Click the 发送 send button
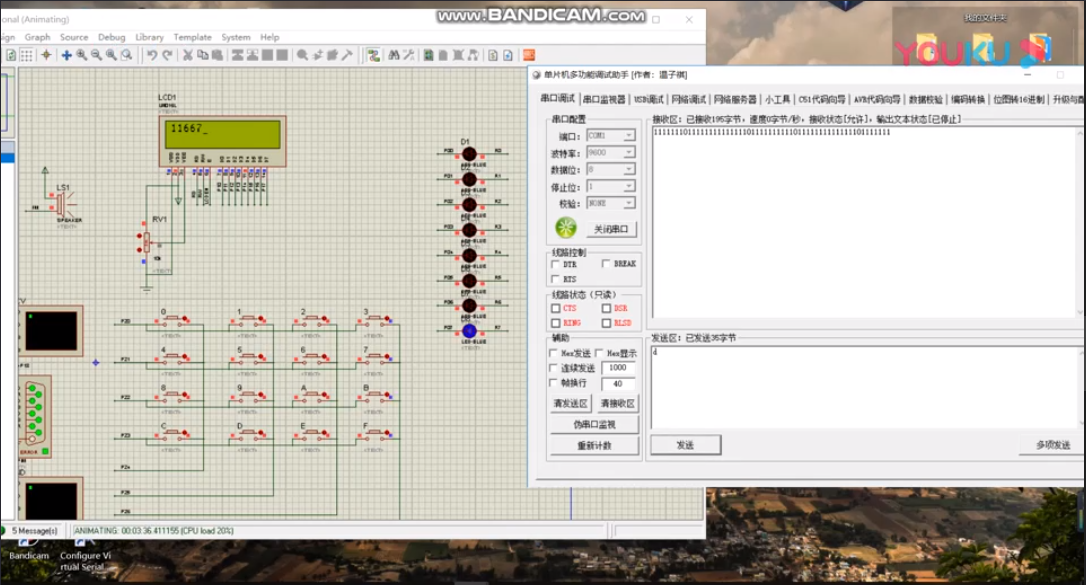The image size is (1086, 585). pyautogui.click(x=685, y=445)
